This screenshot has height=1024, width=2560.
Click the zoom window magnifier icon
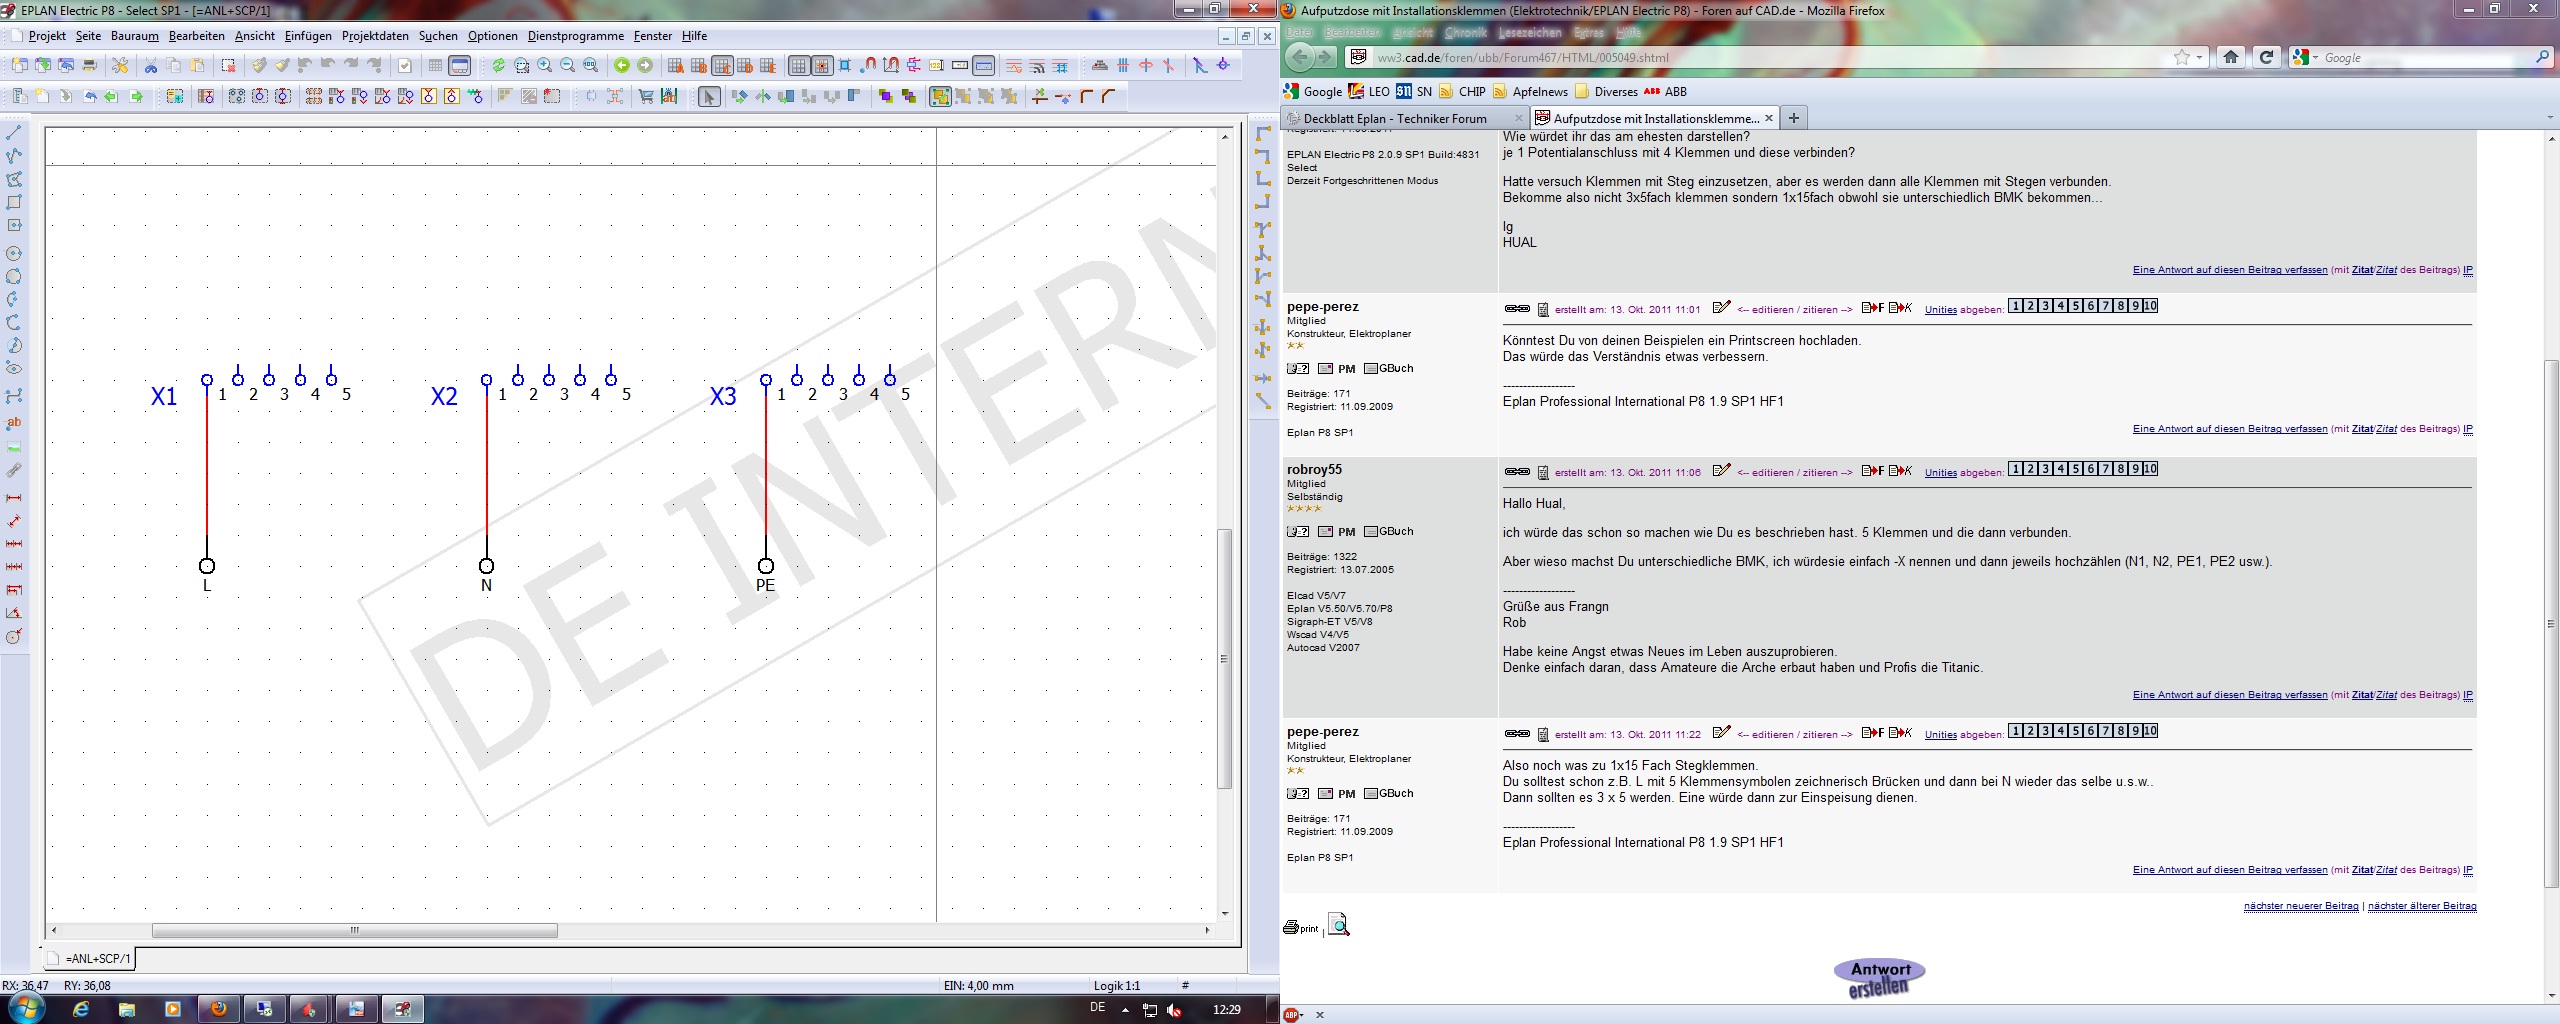pyautogui.click(x=522, y=66)
